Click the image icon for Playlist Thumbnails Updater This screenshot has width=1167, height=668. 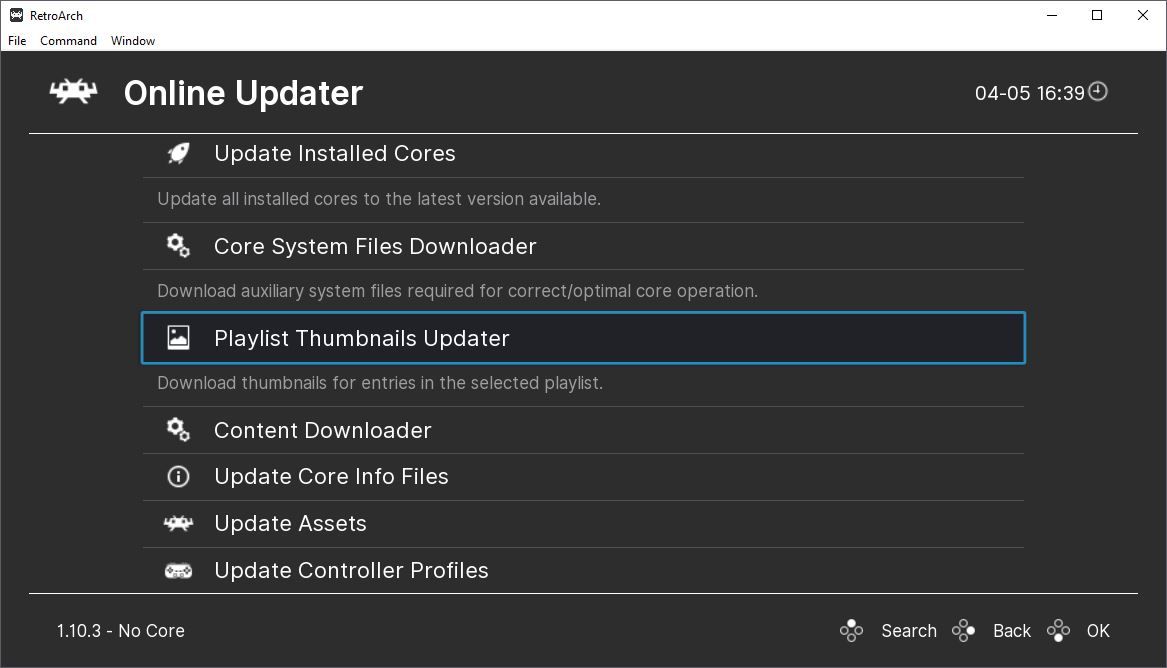tap(178, 338)
